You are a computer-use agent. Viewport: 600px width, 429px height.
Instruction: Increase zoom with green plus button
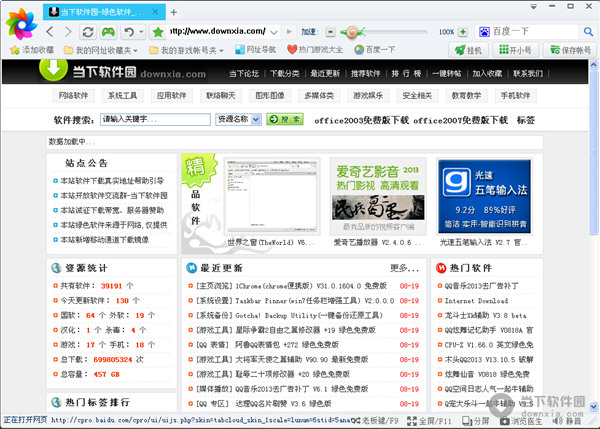point(463,32)
